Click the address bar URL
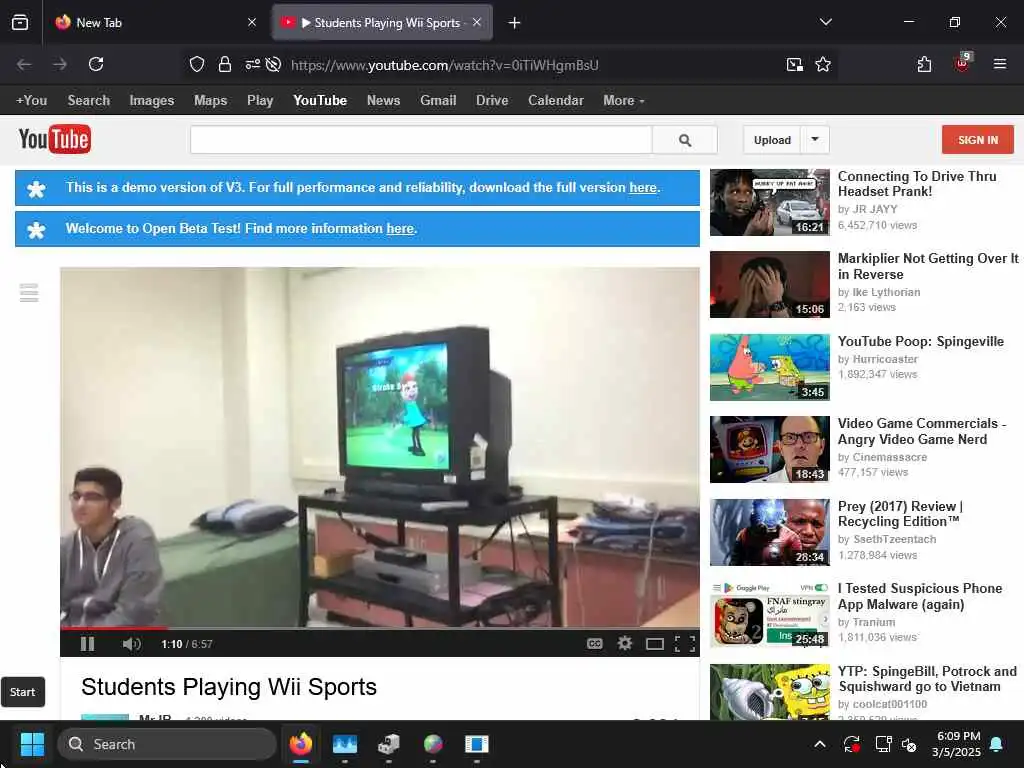The image size is (1024, 768). coord(444,65)
